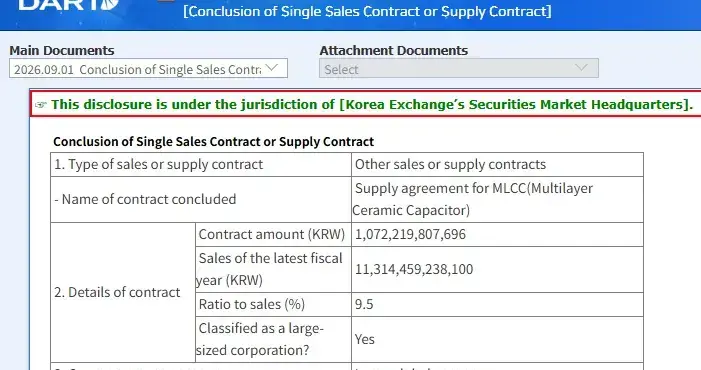Click the bold table heading above the table
Viewport: 701px width, 370px height.
tap(213, 142)
